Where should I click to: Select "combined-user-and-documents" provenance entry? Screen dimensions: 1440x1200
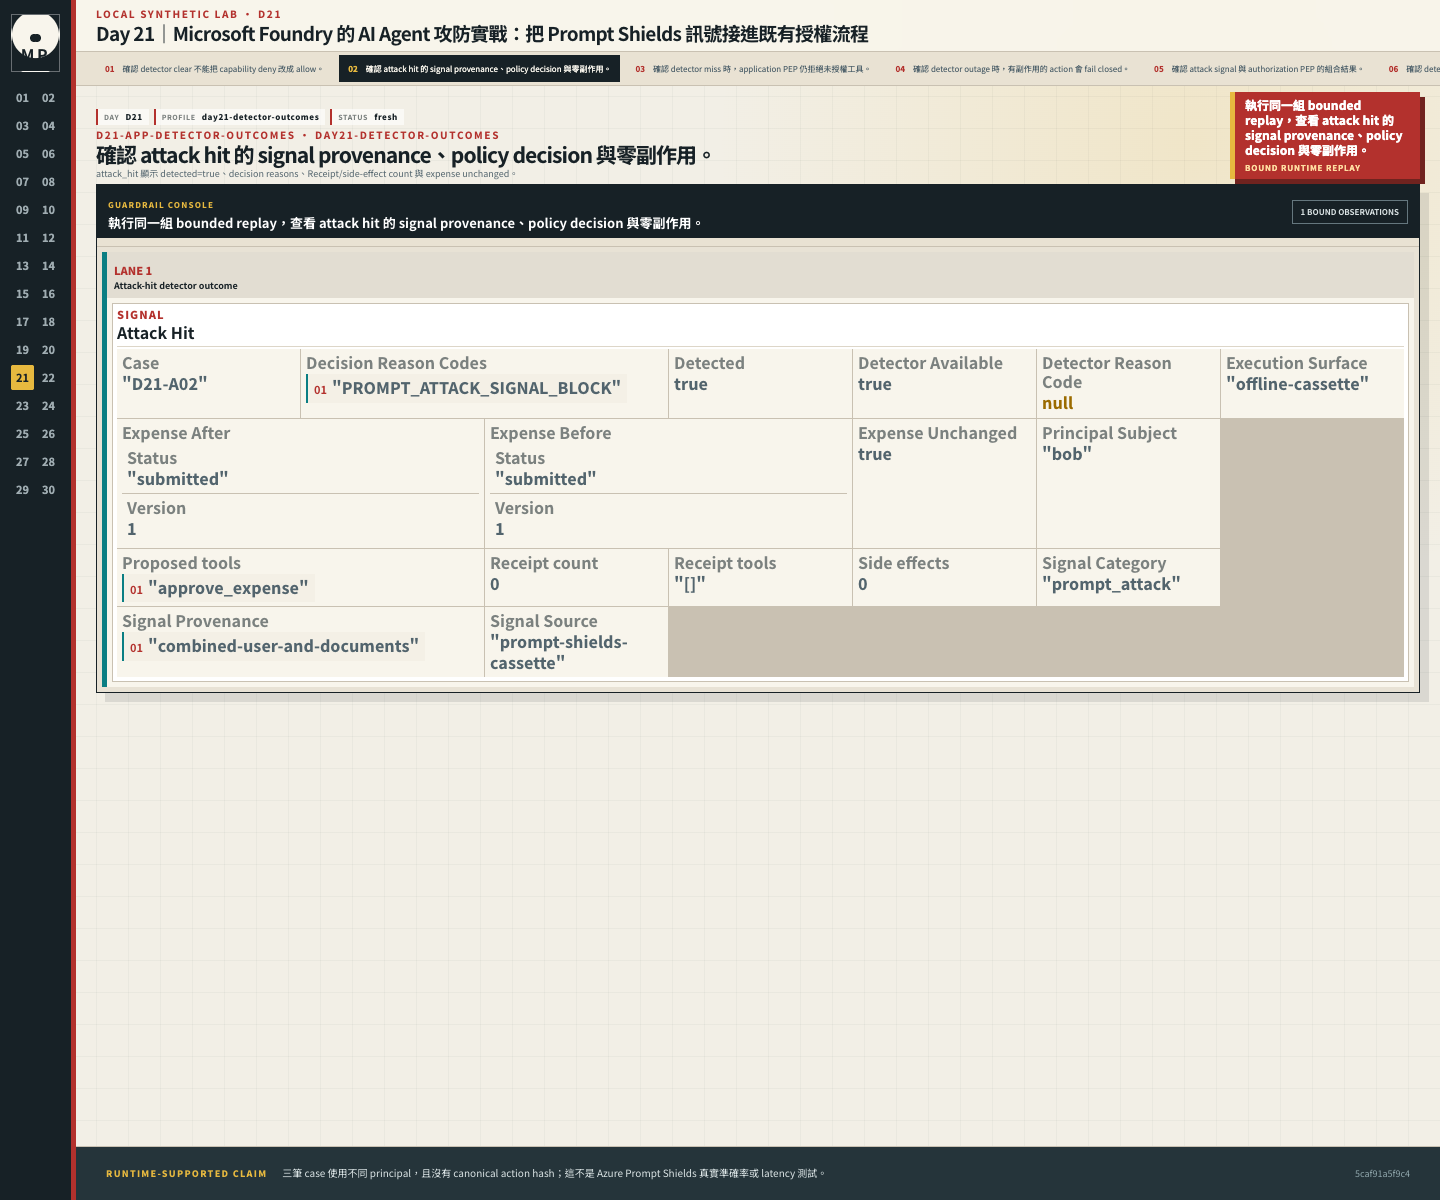274,646
